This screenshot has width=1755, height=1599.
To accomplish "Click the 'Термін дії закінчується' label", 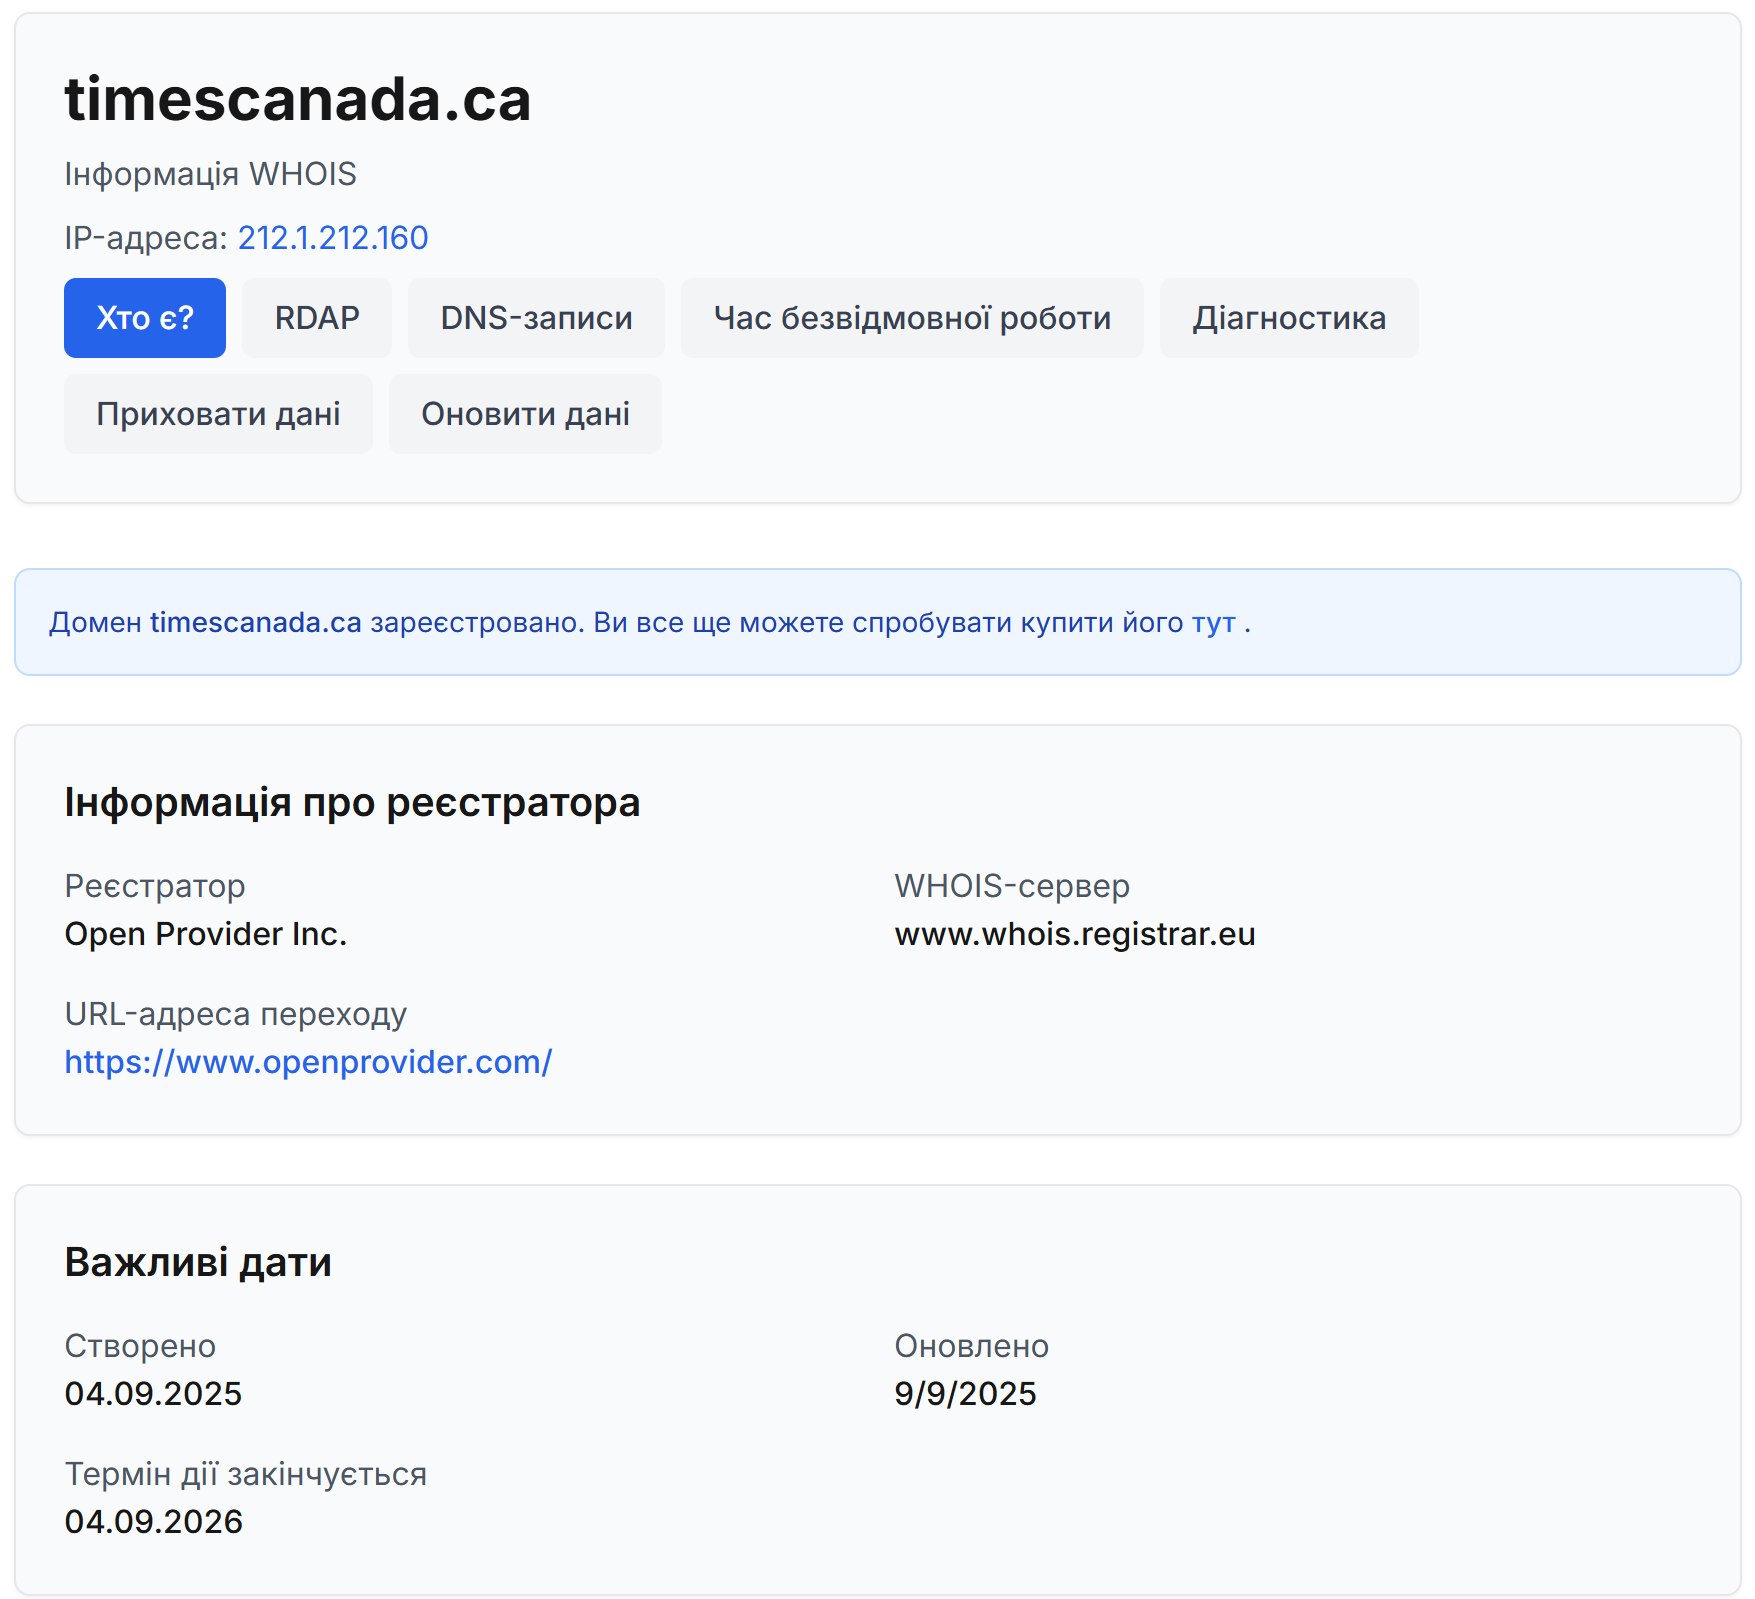I will pos(246,1474).
